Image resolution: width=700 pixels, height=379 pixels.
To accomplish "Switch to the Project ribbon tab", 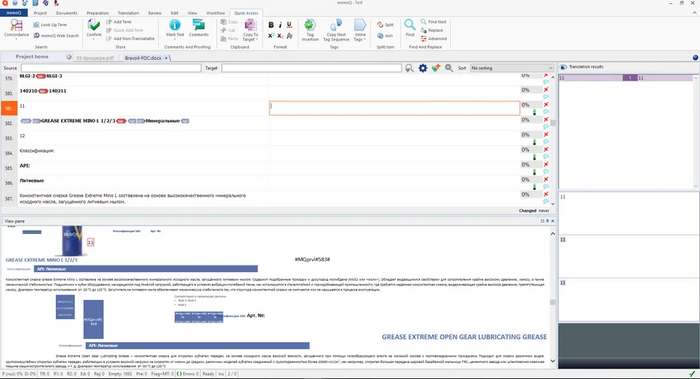I will coord(40,13).
